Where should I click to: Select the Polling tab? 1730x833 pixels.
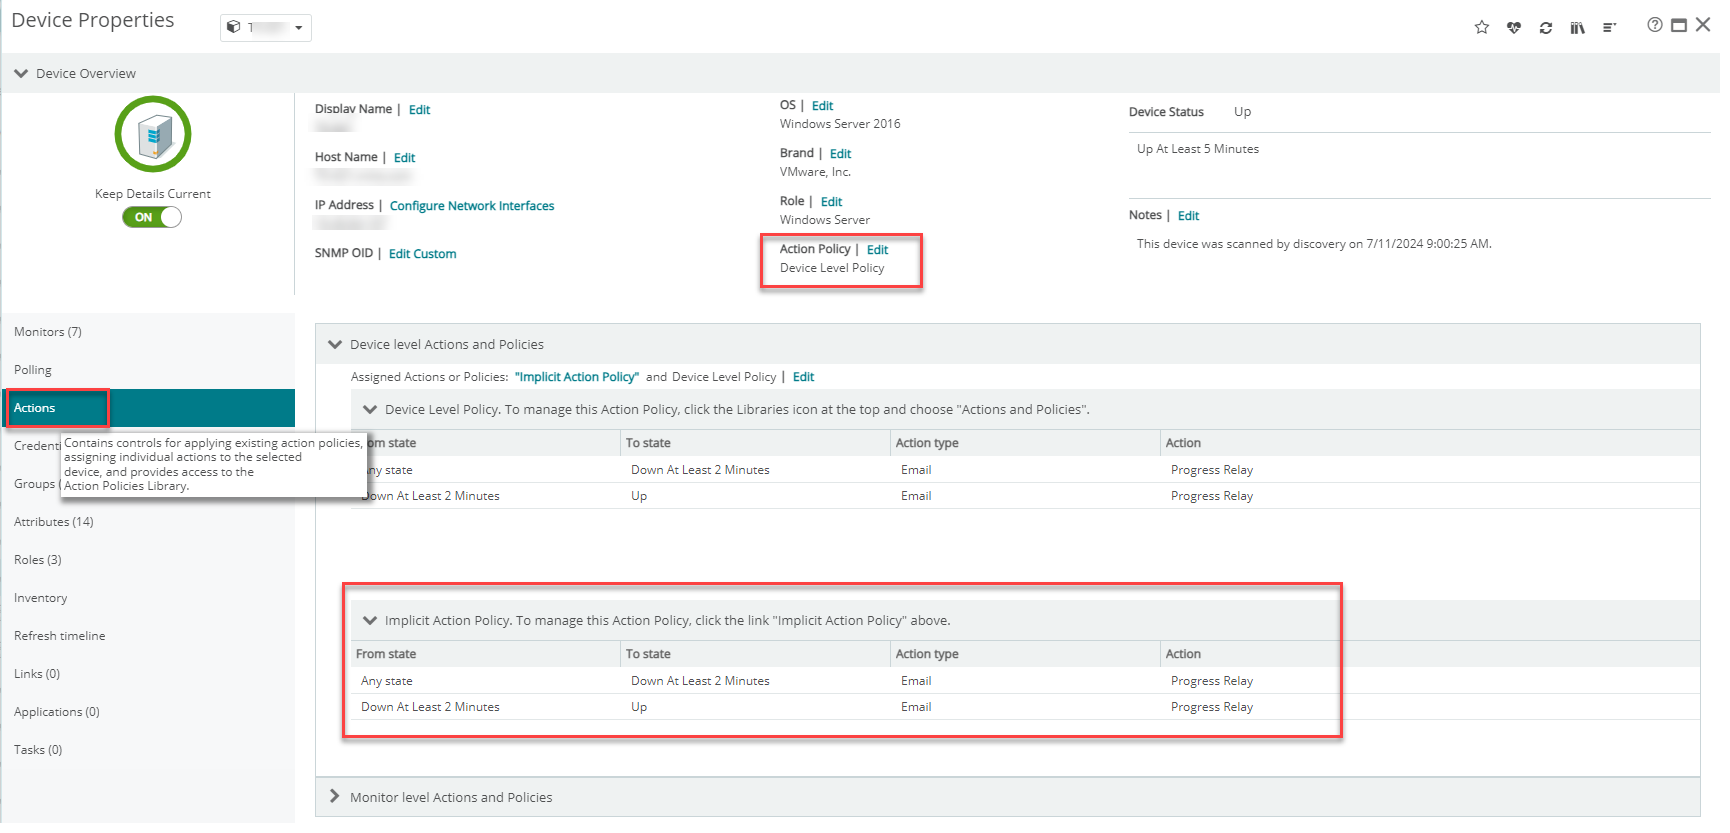click(148, 370)
